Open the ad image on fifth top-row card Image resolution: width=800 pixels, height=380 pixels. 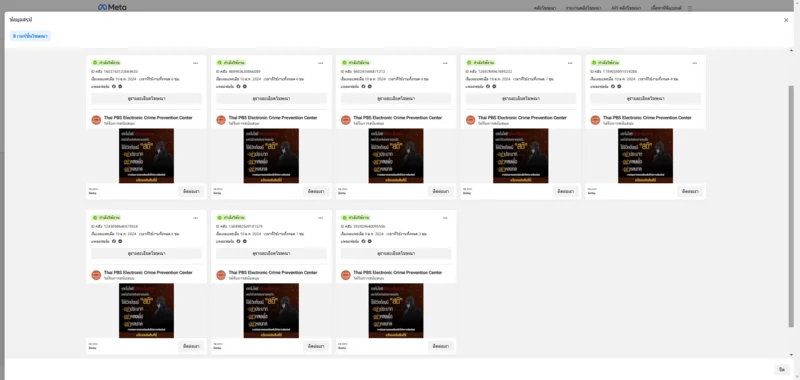(645, 156)
